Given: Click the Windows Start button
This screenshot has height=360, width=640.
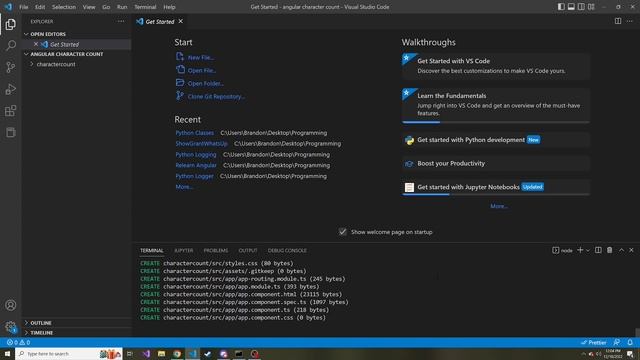Looking at the screenshot, I should [7, 353].
